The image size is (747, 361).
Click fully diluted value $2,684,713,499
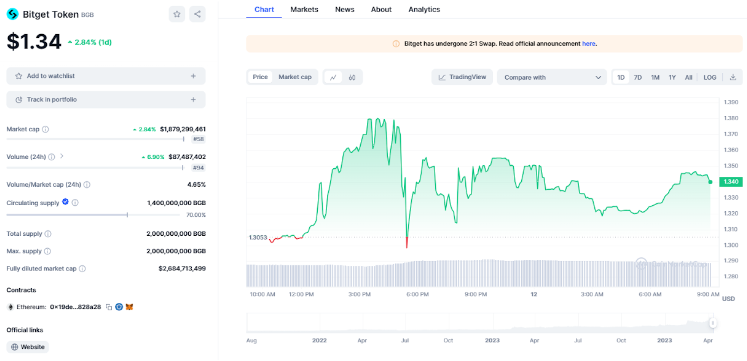(182, 269)
